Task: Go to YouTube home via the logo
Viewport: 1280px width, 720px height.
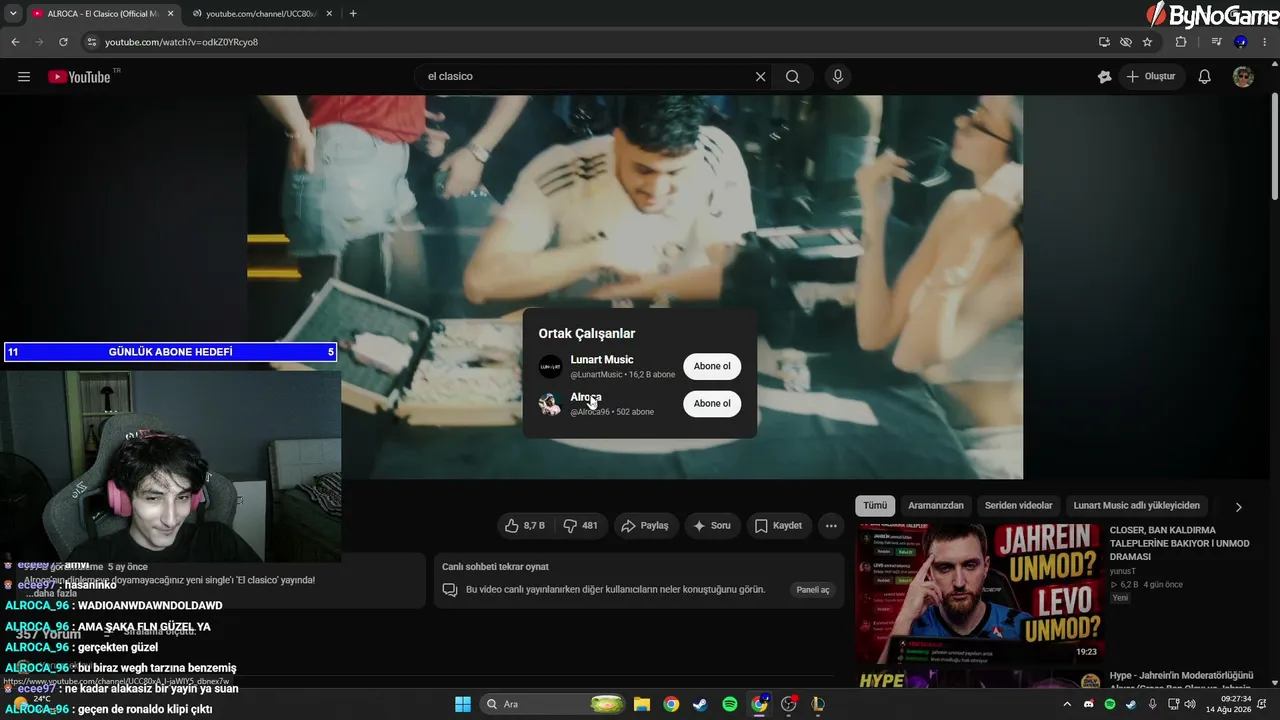Action: click(x=79, y=77)
